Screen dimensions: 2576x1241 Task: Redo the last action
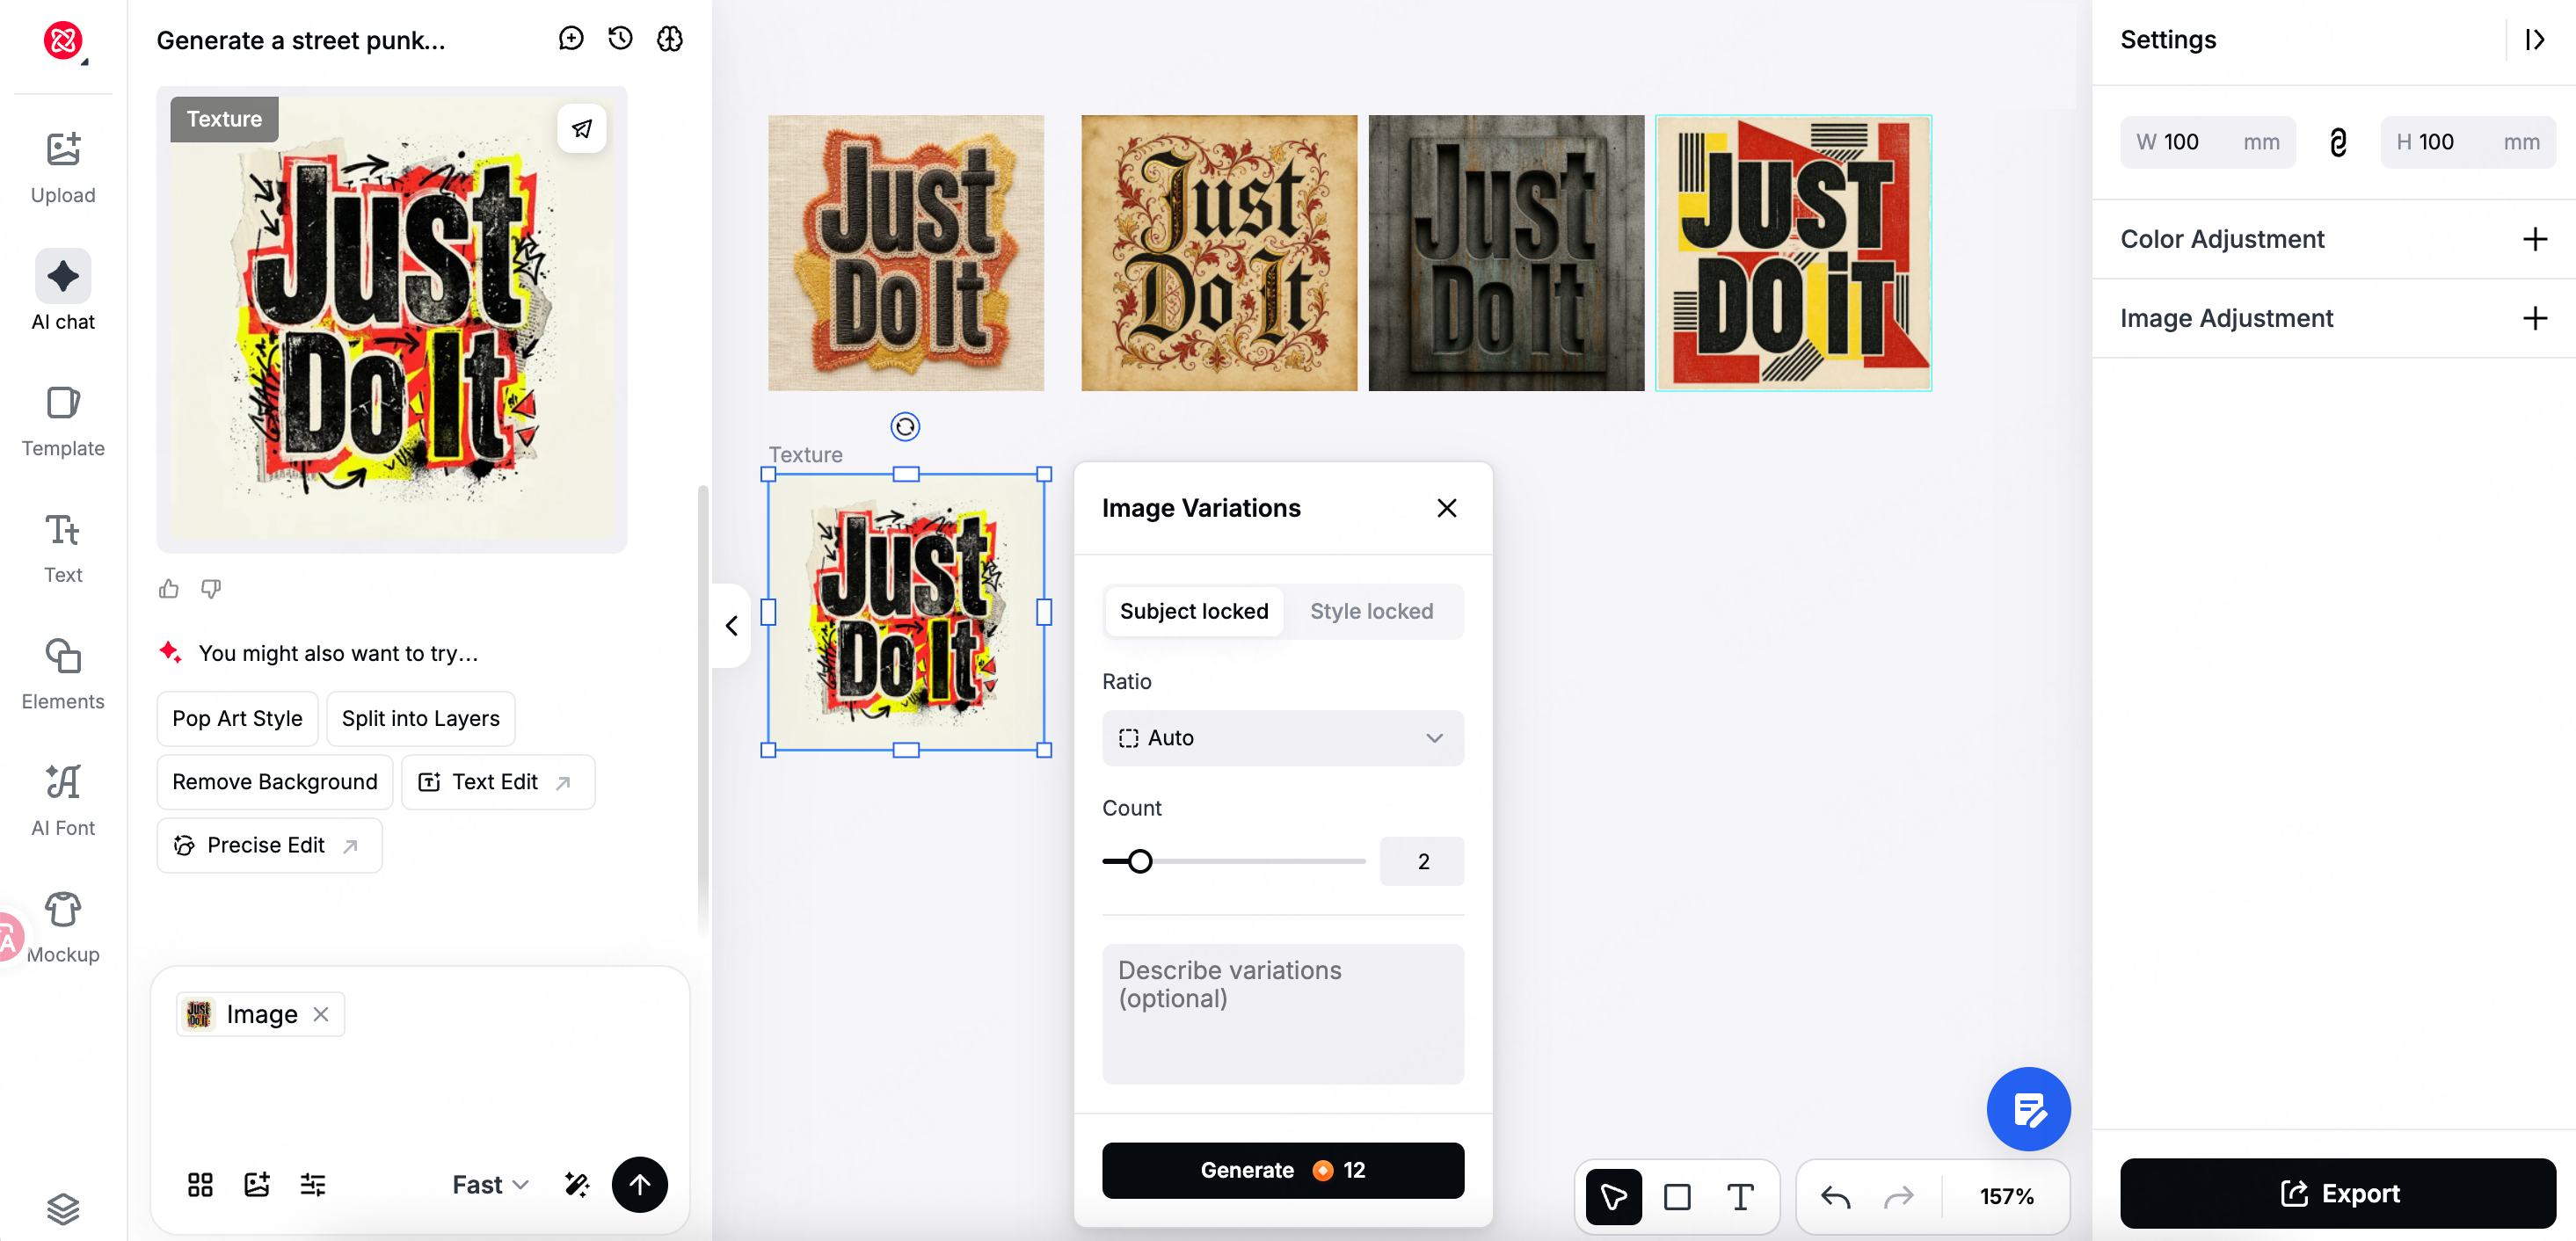(1898, 1197)
